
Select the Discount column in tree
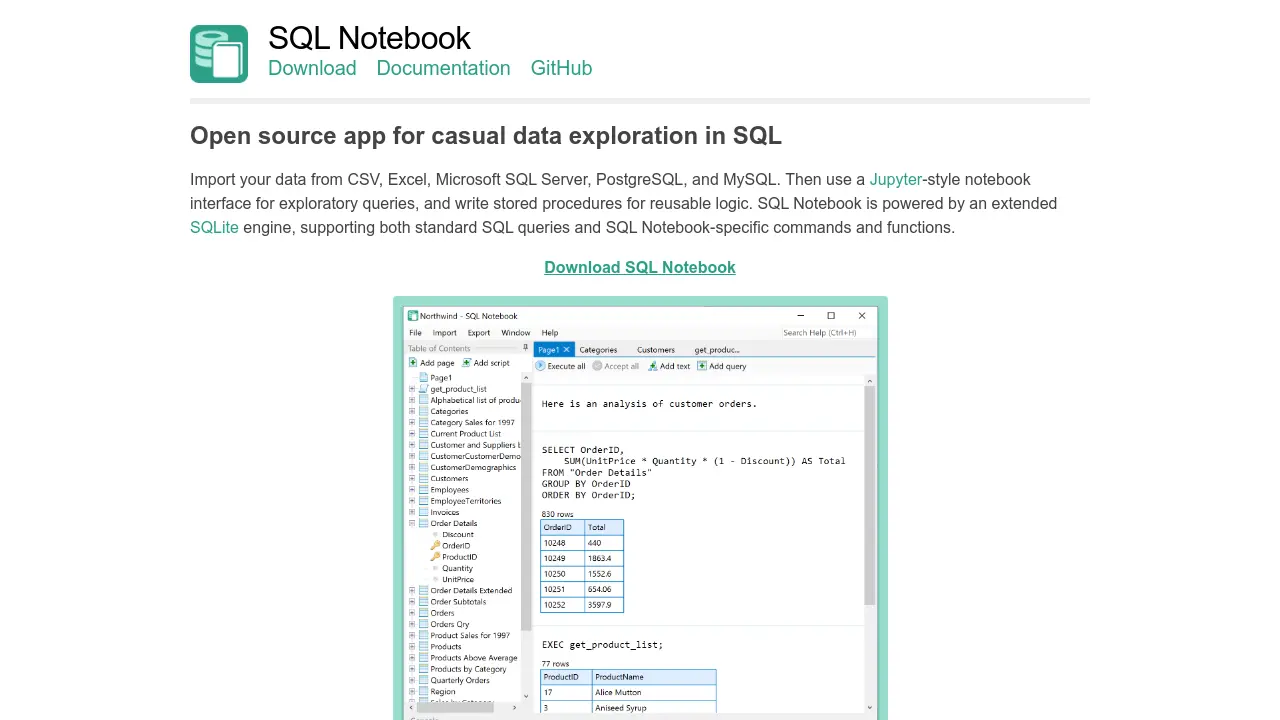(458, 535)
